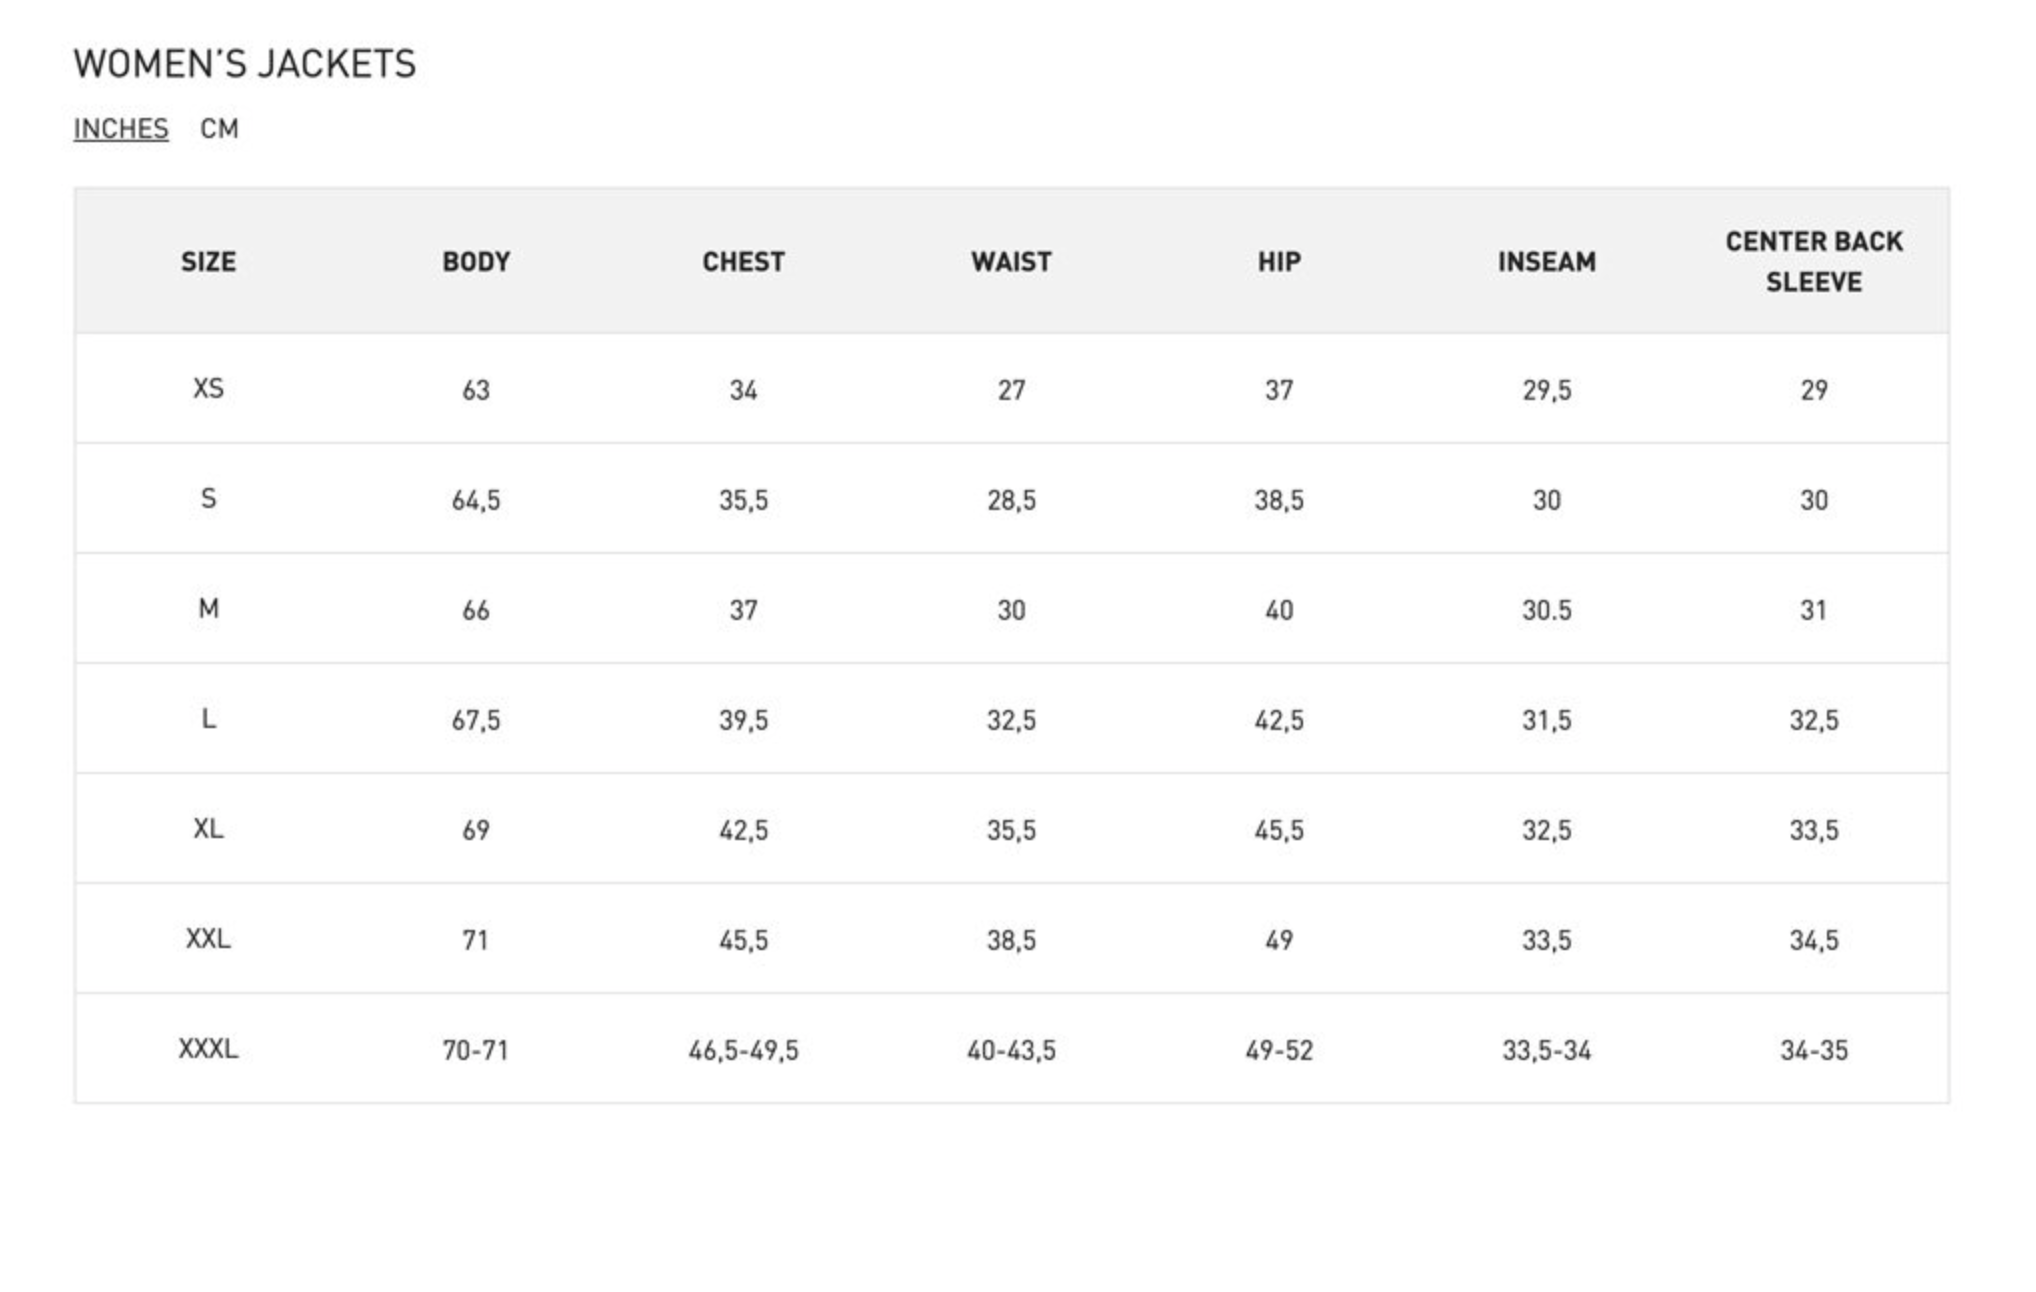
Task: Click XS center back sleeve value 29
Action: tap(1814, 390)
